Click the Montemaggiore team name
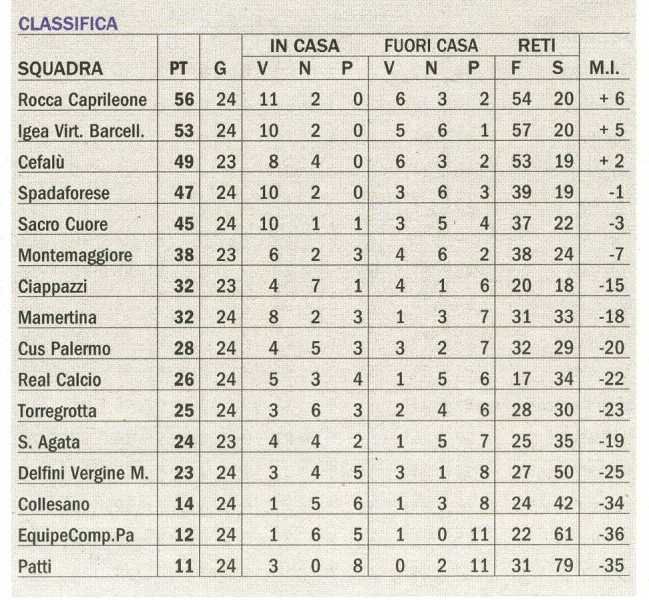This screenshot has height=600, width=649. tap(75, 255)
